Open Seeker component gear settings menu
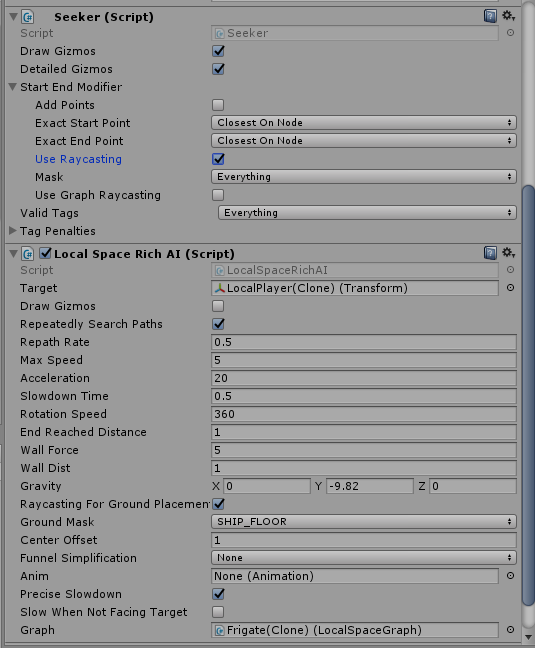The width and height of the screenshot is (535, 648). [x=508, y=17]
